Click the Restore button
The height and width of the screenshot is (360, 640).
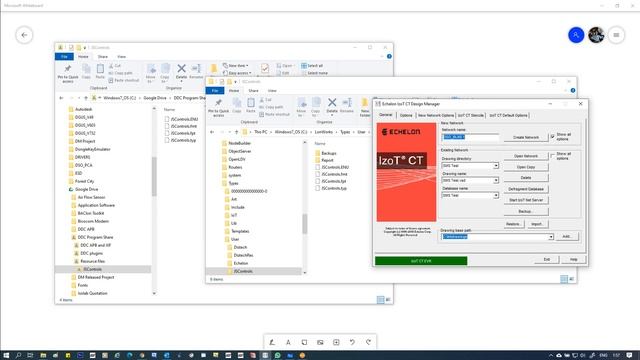tap(513, 224)
